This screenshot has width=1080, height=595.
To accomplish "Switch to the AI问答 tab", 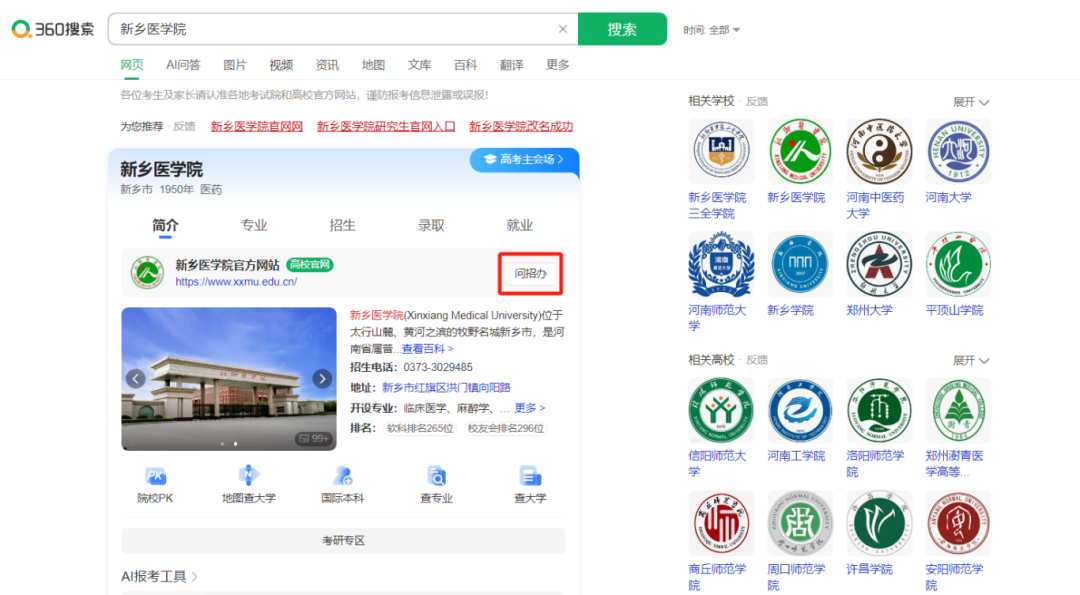I will [x=183, y=65].
